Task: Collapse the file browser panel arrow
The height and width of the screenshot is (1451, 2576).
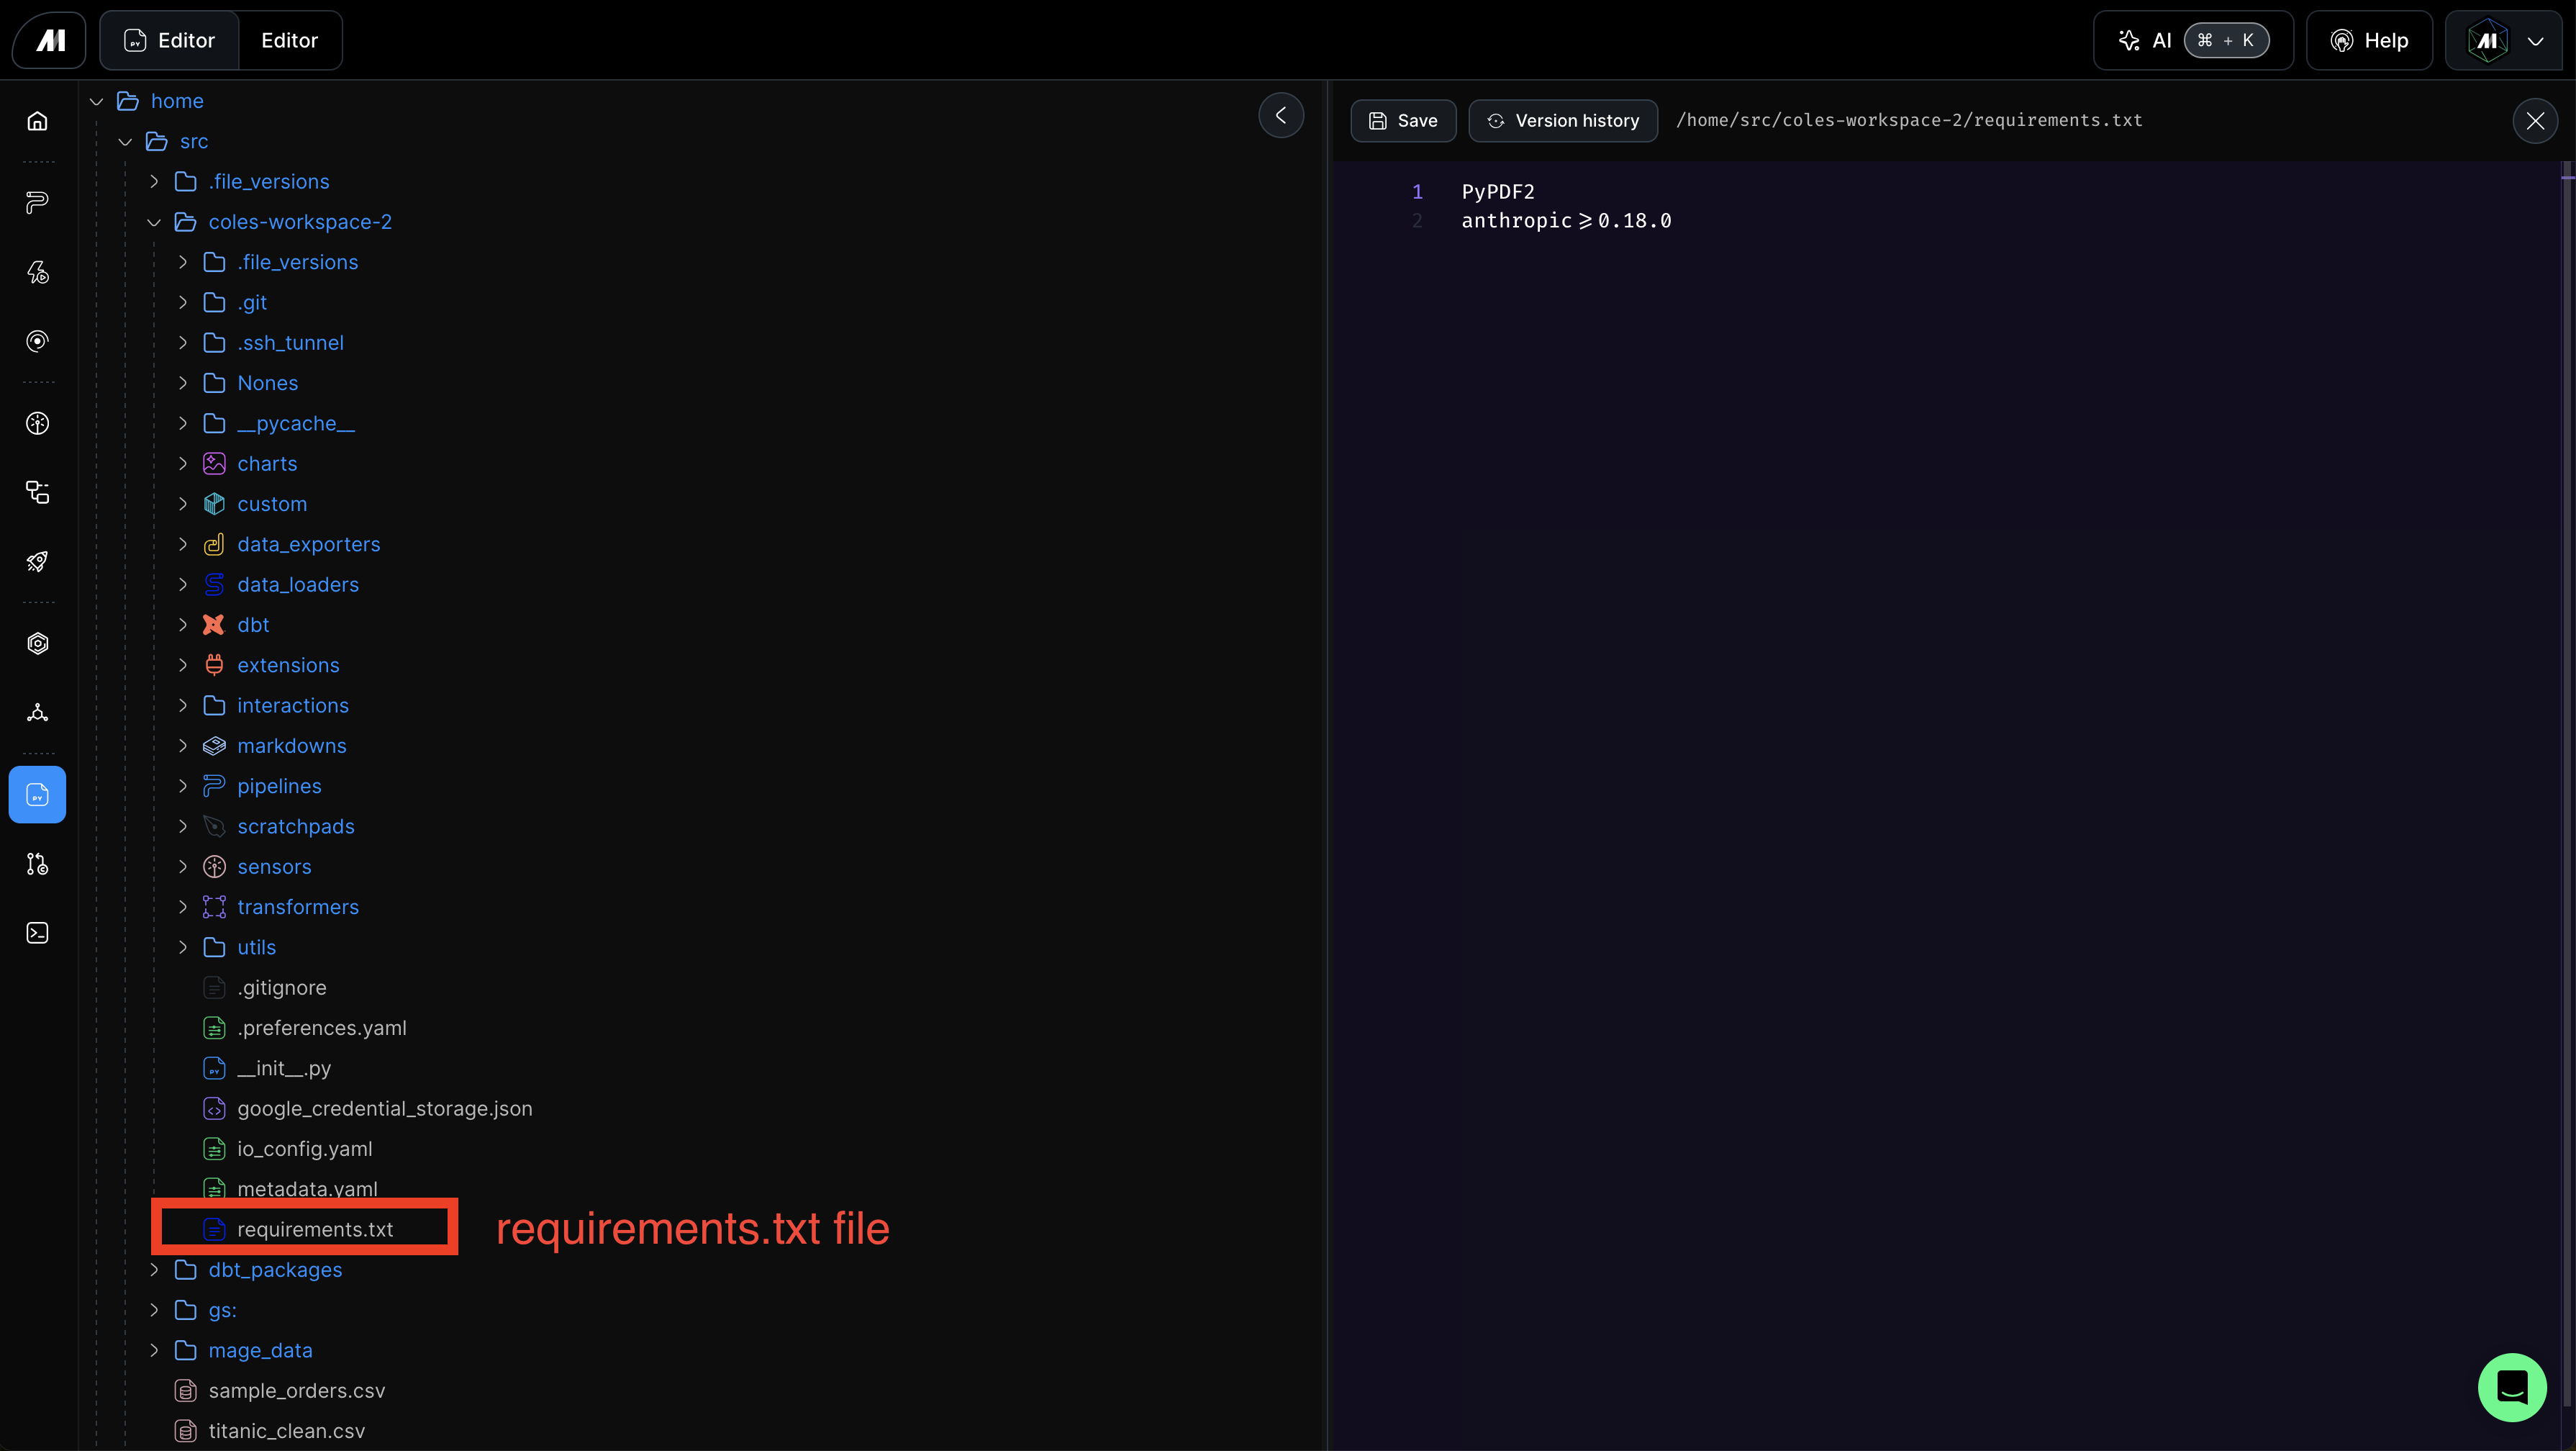Action: pyautogui.click(x=1280, y=116)
